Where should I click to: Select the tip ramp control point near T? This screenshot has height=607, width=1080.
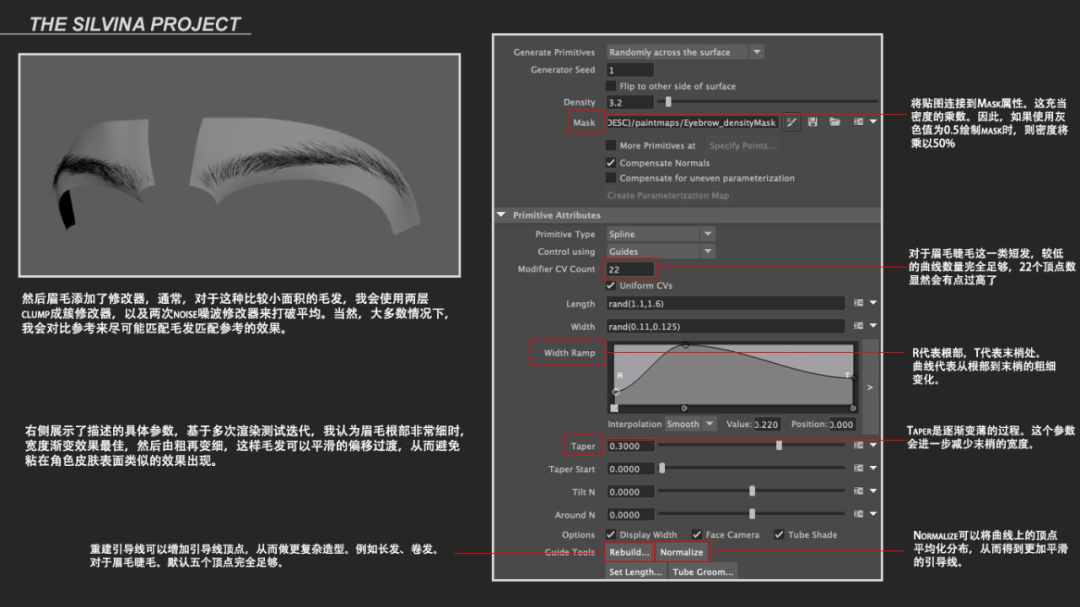click(x=854, y=378)
